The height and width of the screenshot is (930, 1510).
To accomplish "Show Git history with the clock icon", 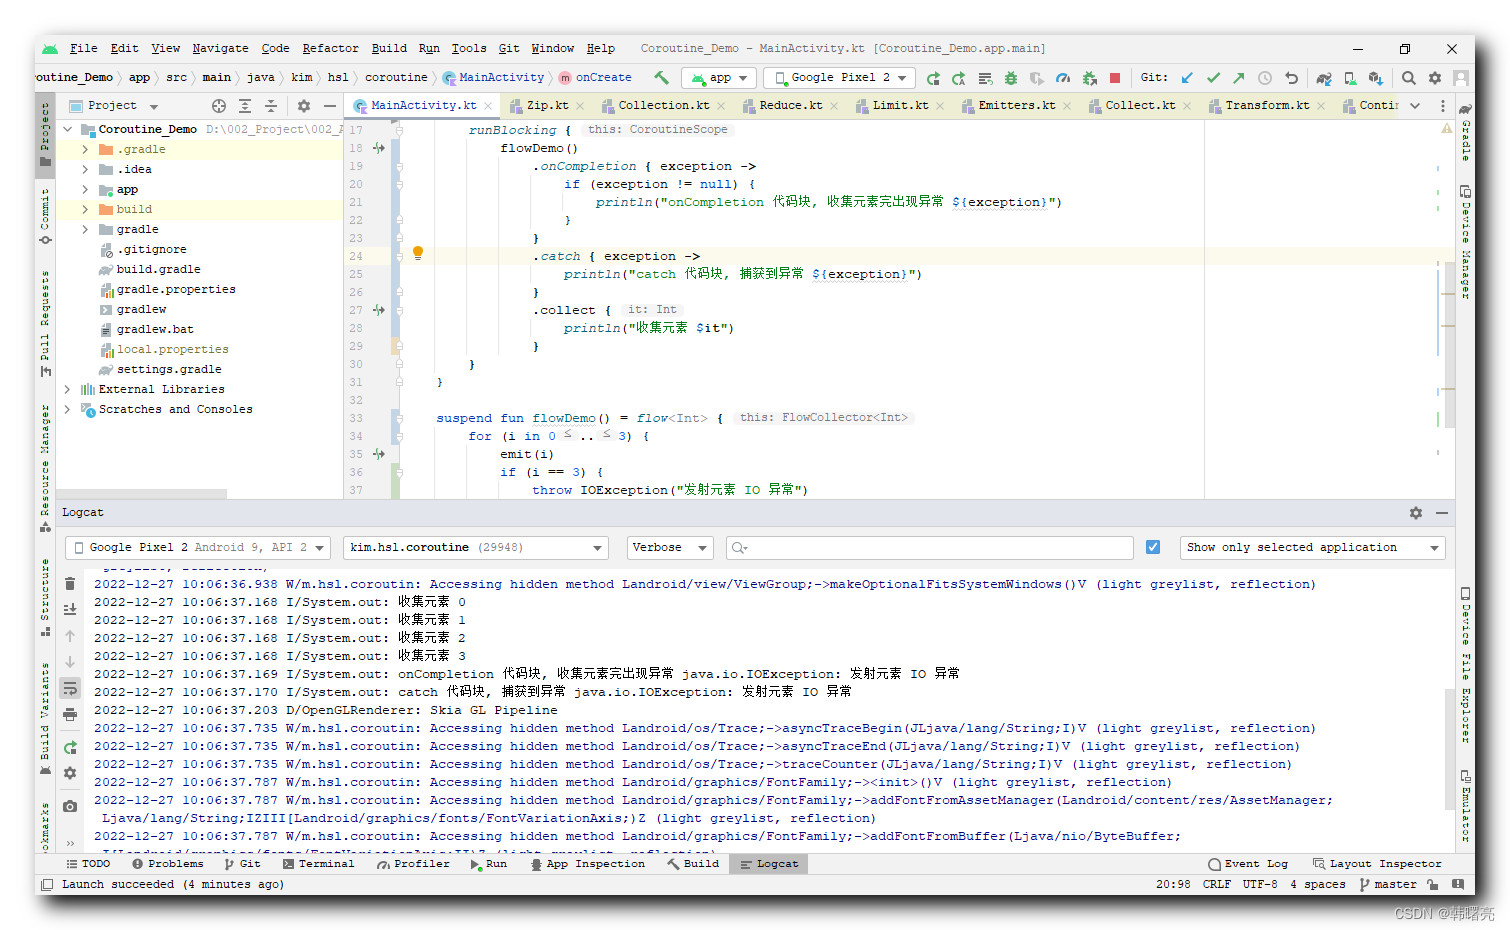I will [1265, 78].
